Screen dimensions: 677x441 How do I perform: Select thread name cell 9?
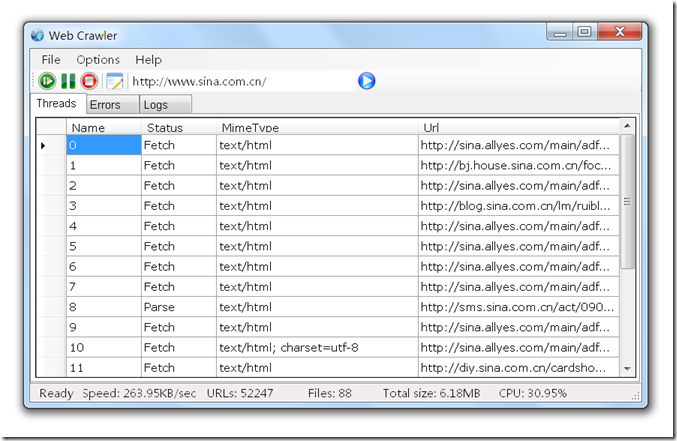[104, 327]
